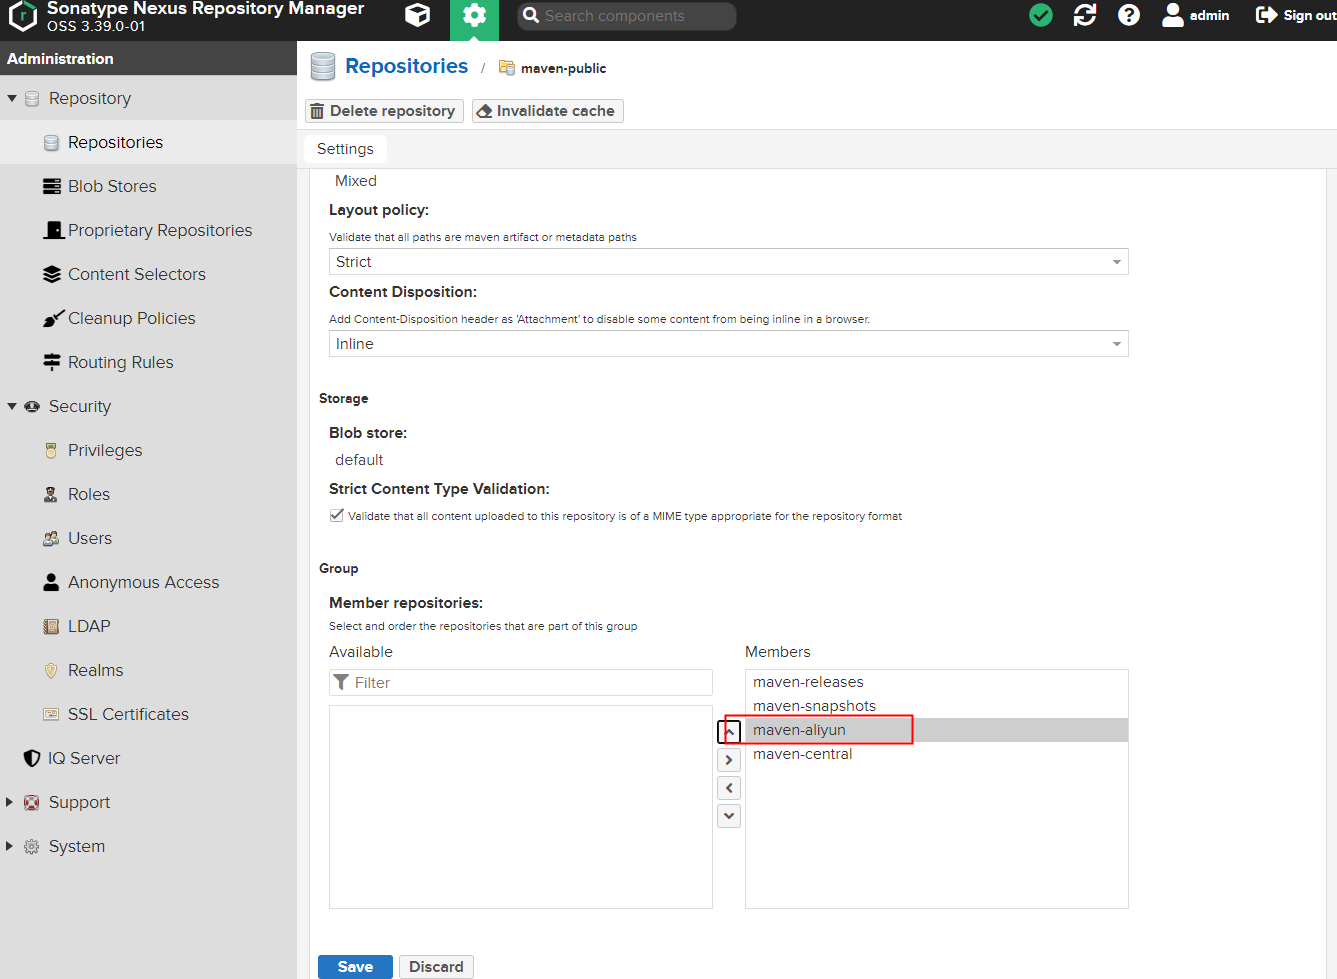This screenshot has width=1337, height=979.
Task: Open SSL Certificates in sidebar
Action: (148, 714)
